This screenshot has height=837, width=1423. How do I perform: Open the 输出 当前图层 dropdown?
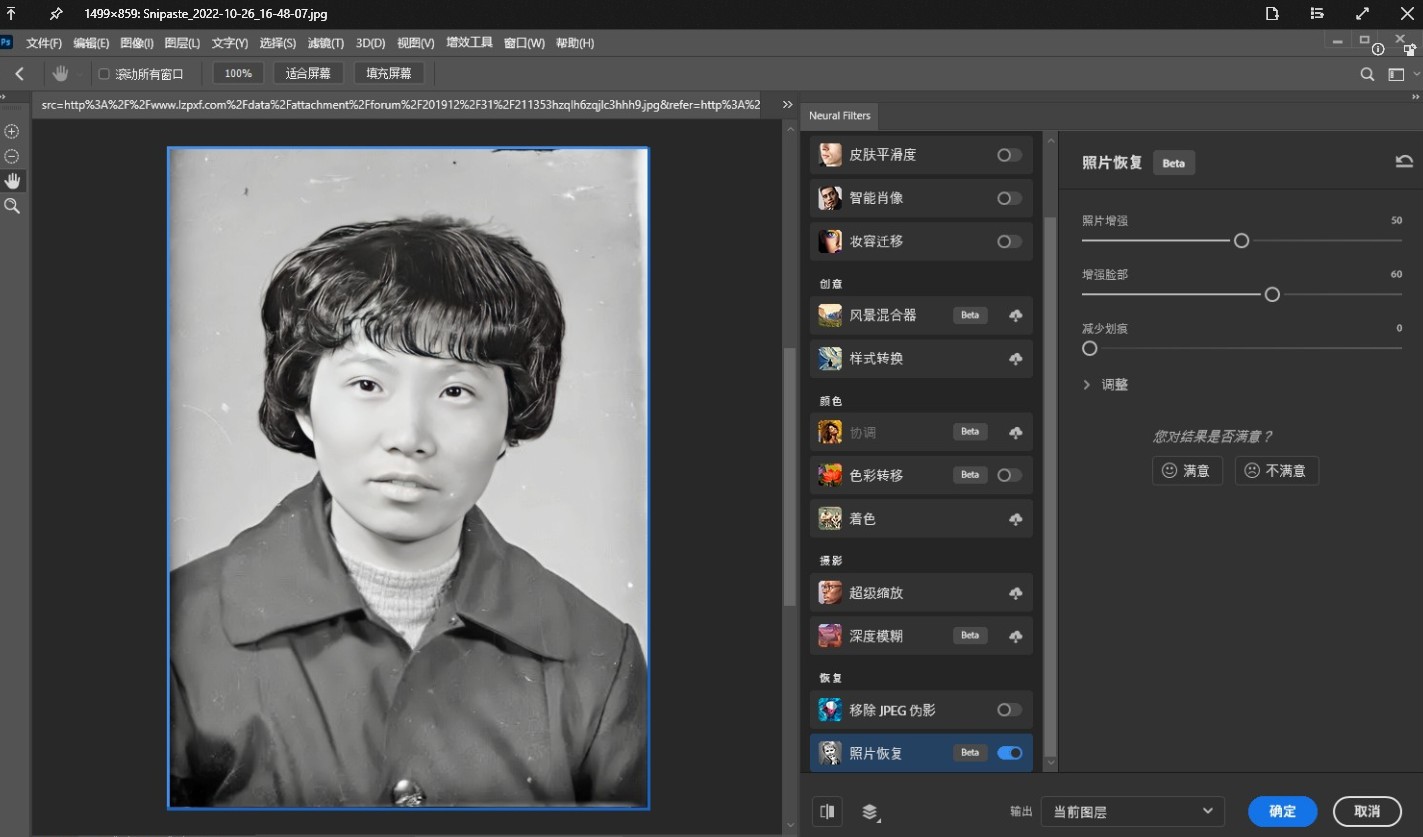click(1132, 811)
